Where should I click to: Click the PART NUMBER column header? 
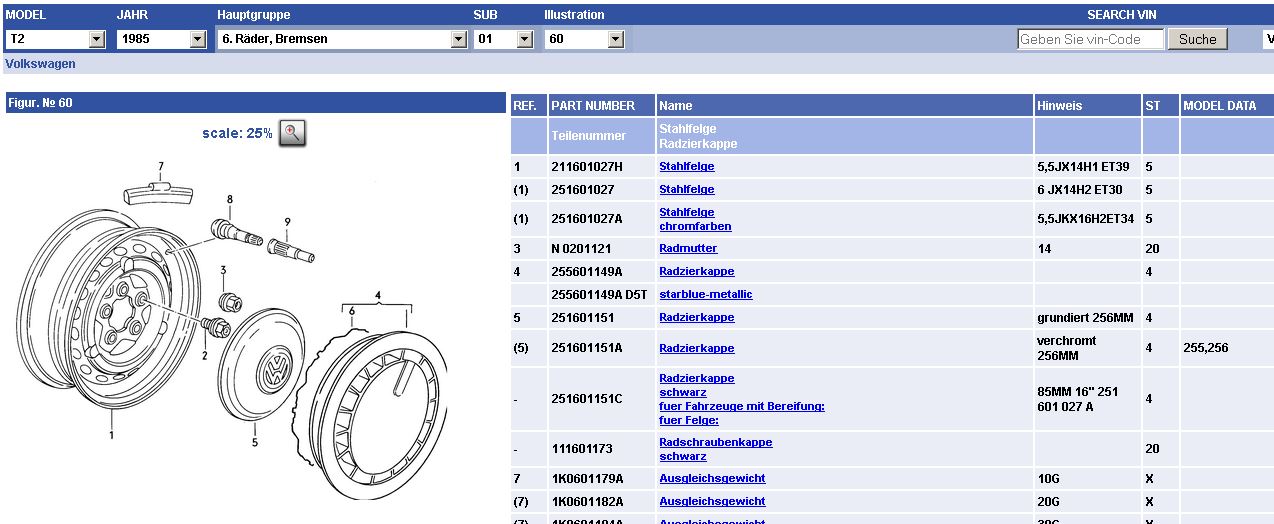click(x=593, y=105)
